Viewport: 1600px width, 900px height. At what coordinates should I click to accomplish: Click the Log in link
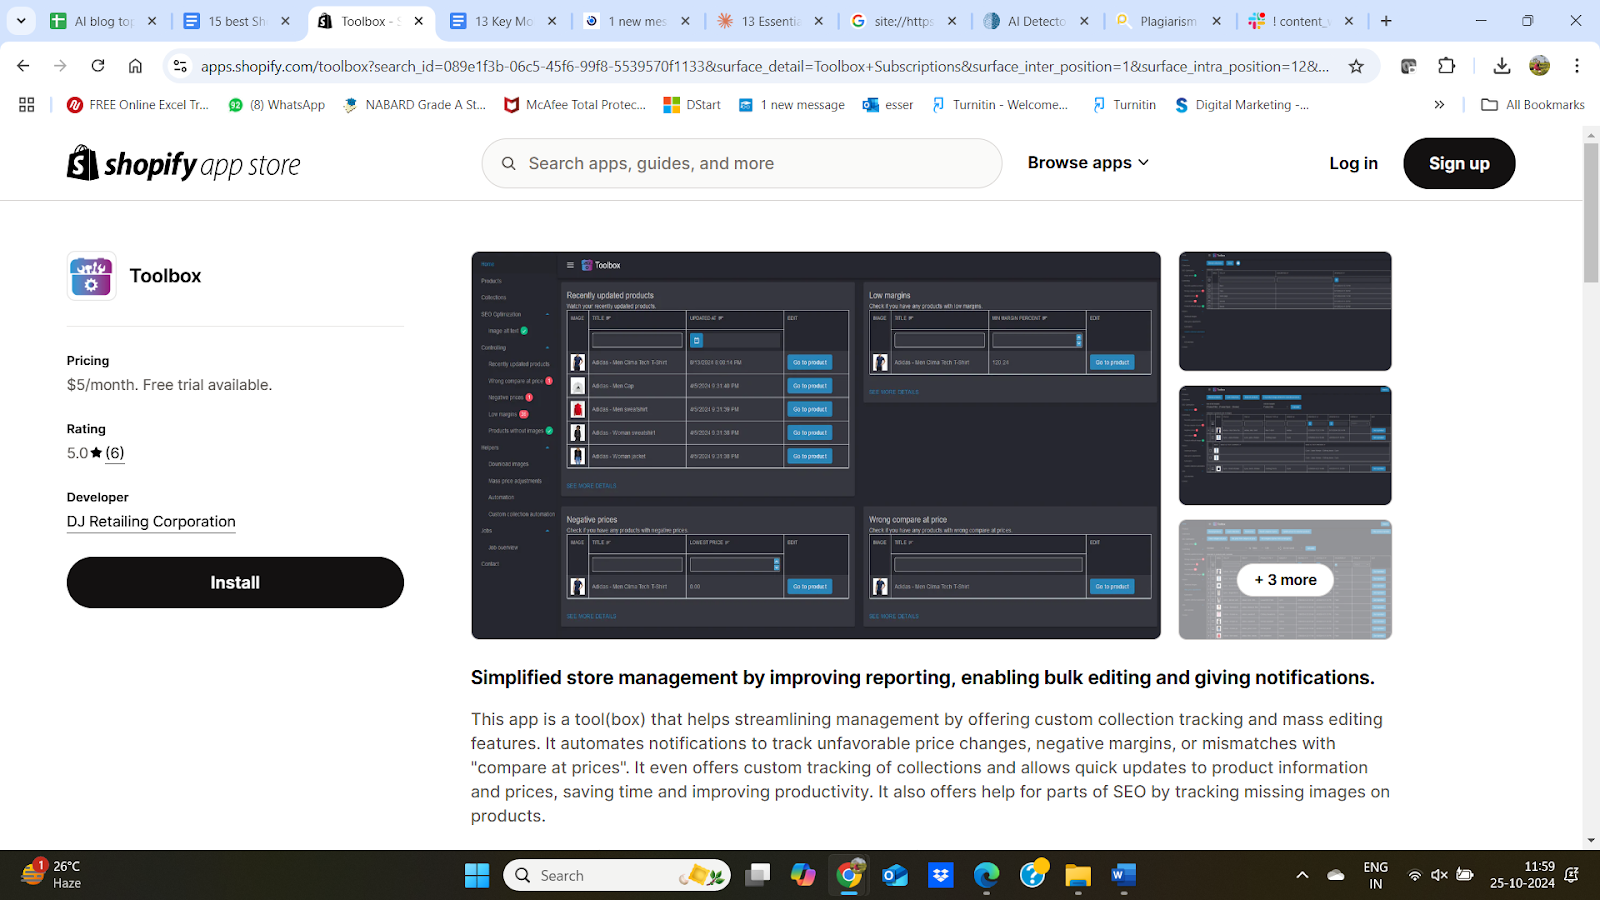[x=1353, y=163]
